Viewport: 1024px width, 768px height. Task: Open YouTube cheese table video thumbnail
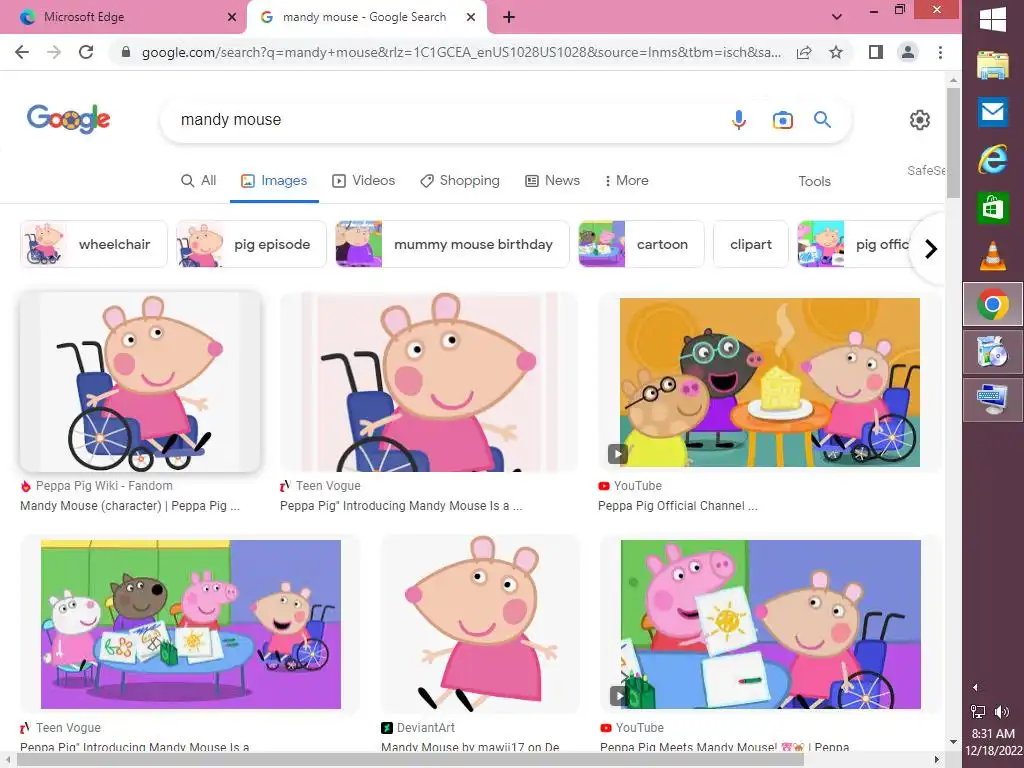pyautogui.click(x=770, y=382)
